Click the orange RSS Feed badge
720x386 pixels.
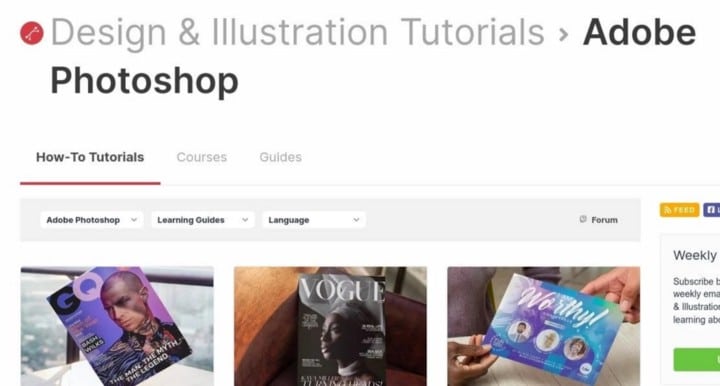click(x=679, y=210)
